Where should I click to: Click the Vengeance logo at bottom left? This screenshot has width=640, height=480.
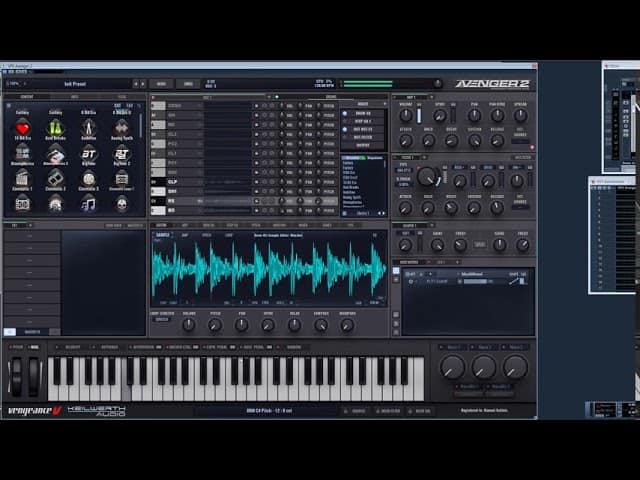coord(30,410)
